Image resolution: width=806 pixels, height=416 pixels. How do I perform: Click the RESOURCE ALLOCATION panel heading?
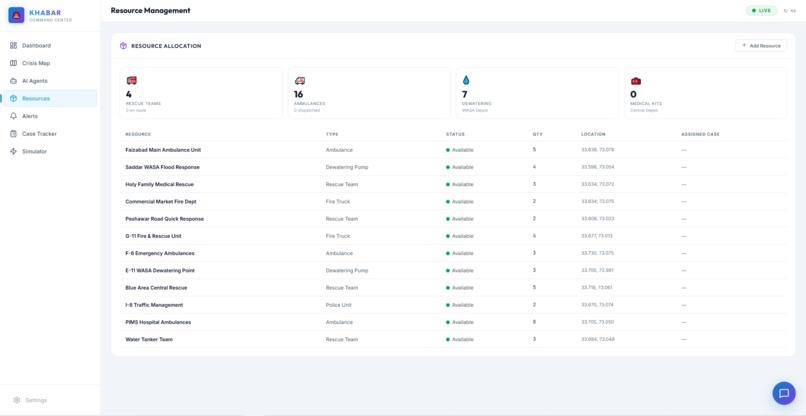pos(166,46)
